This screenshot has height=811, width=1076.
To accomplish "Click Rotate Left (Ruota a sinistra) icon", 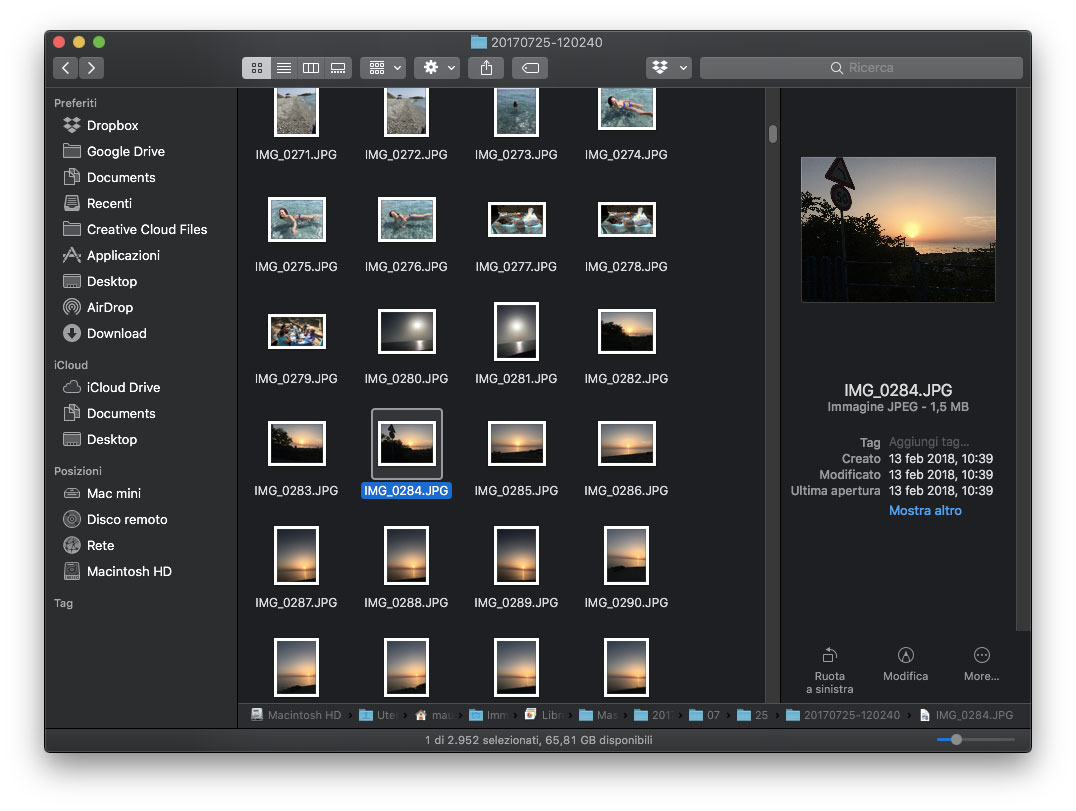I will pyautogui.click(x=829, y=656).
